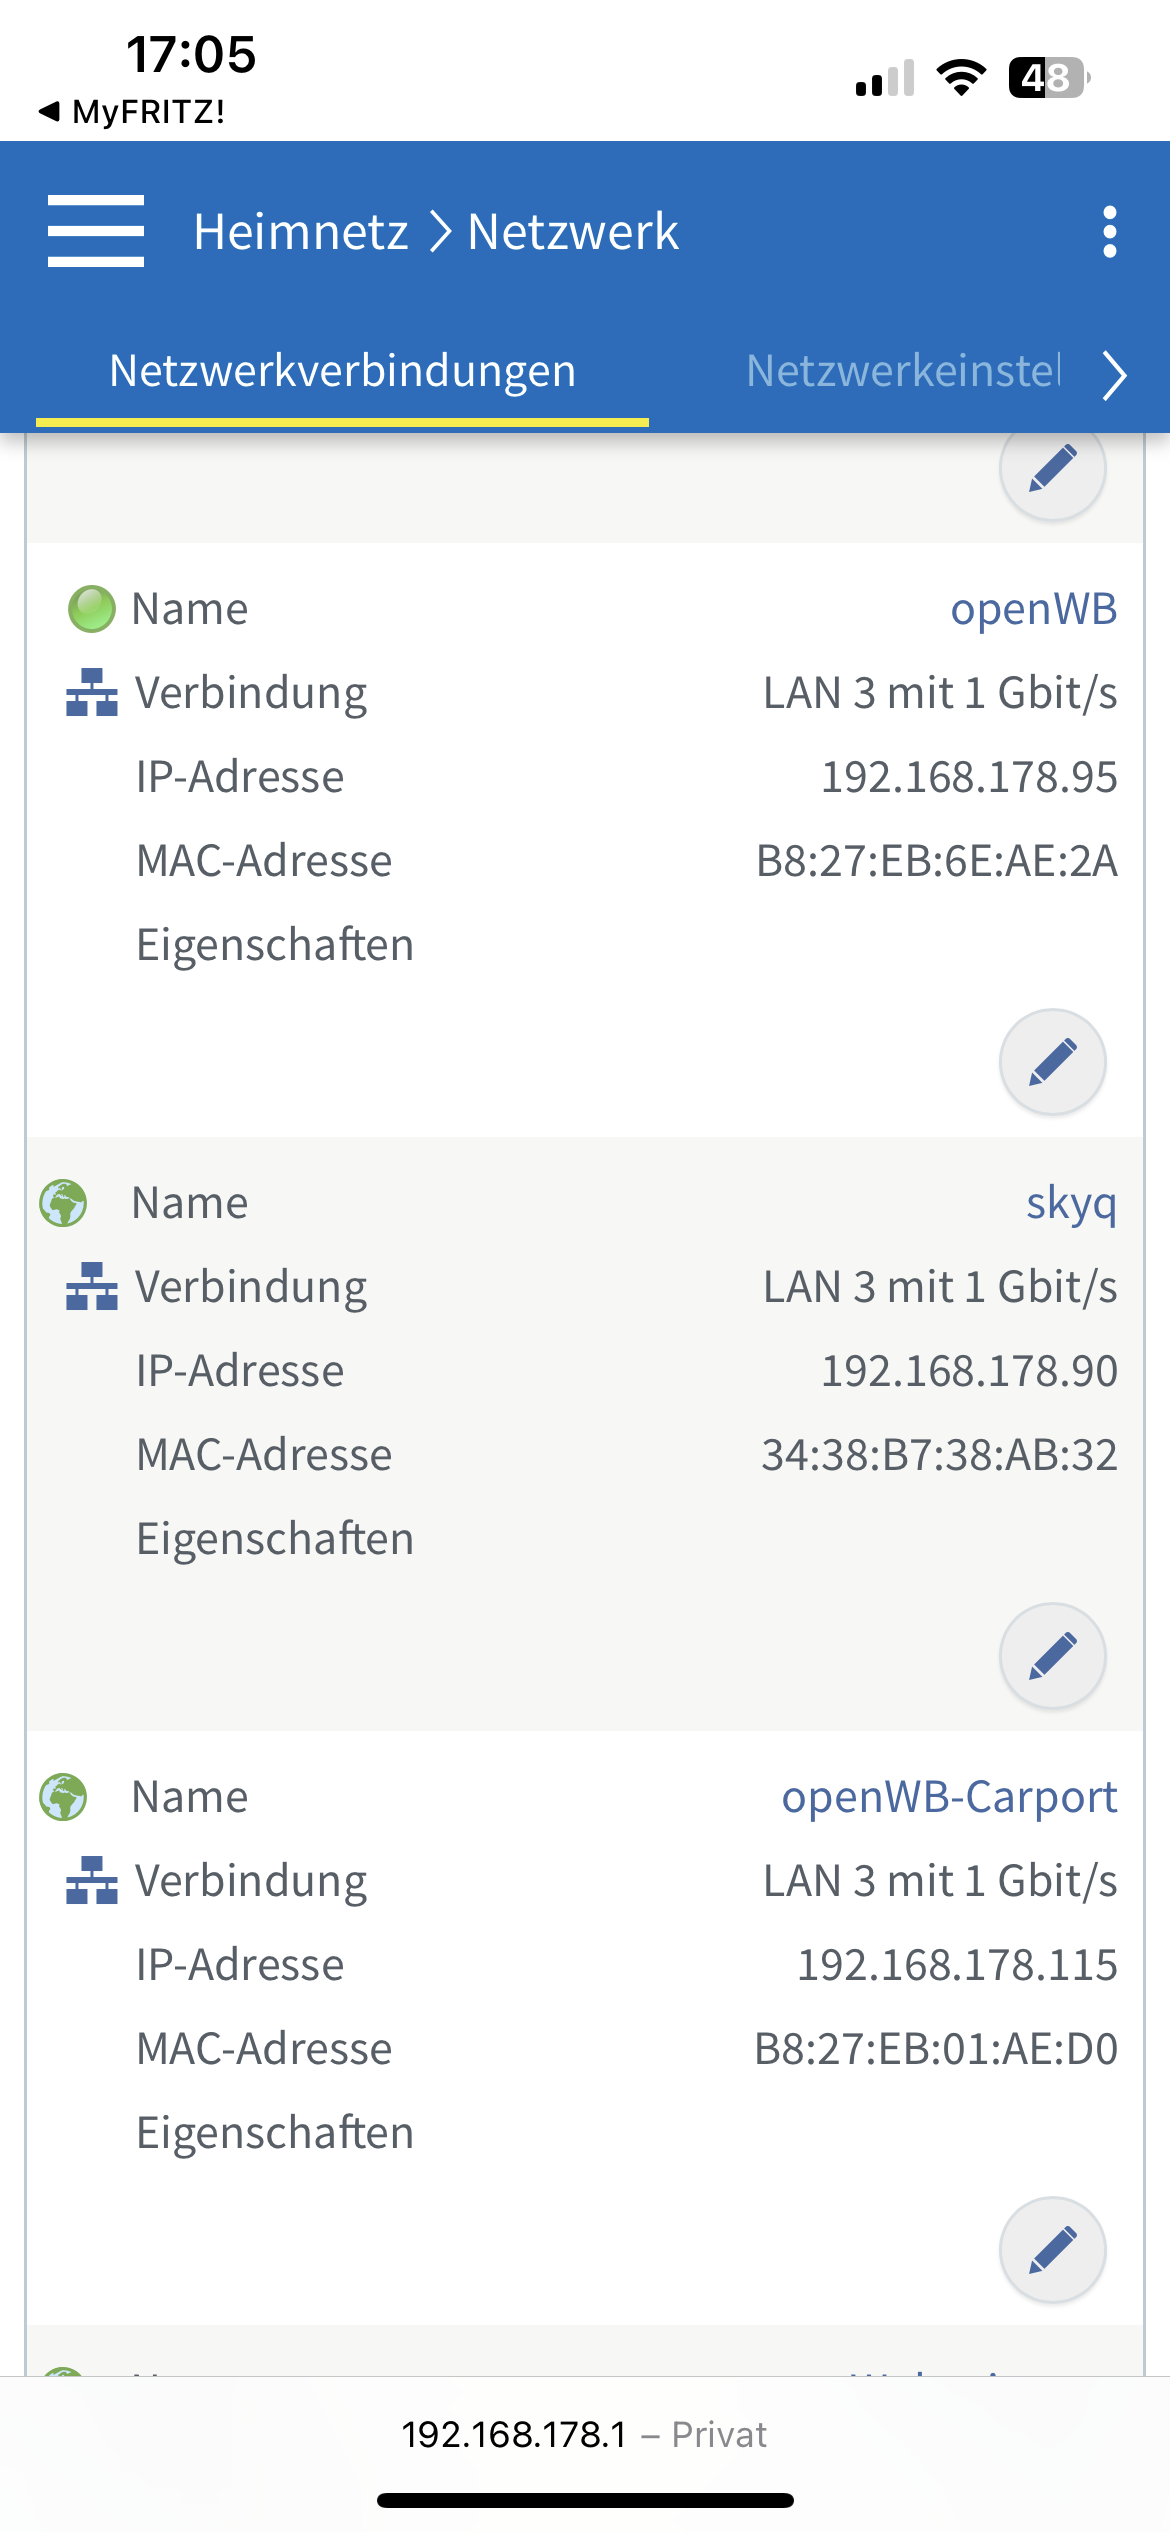Image resolution: width=1170 pixels, height=2532 pixels.
Task: Click the LAN connection icon for openWB
Action: (91, 693)
